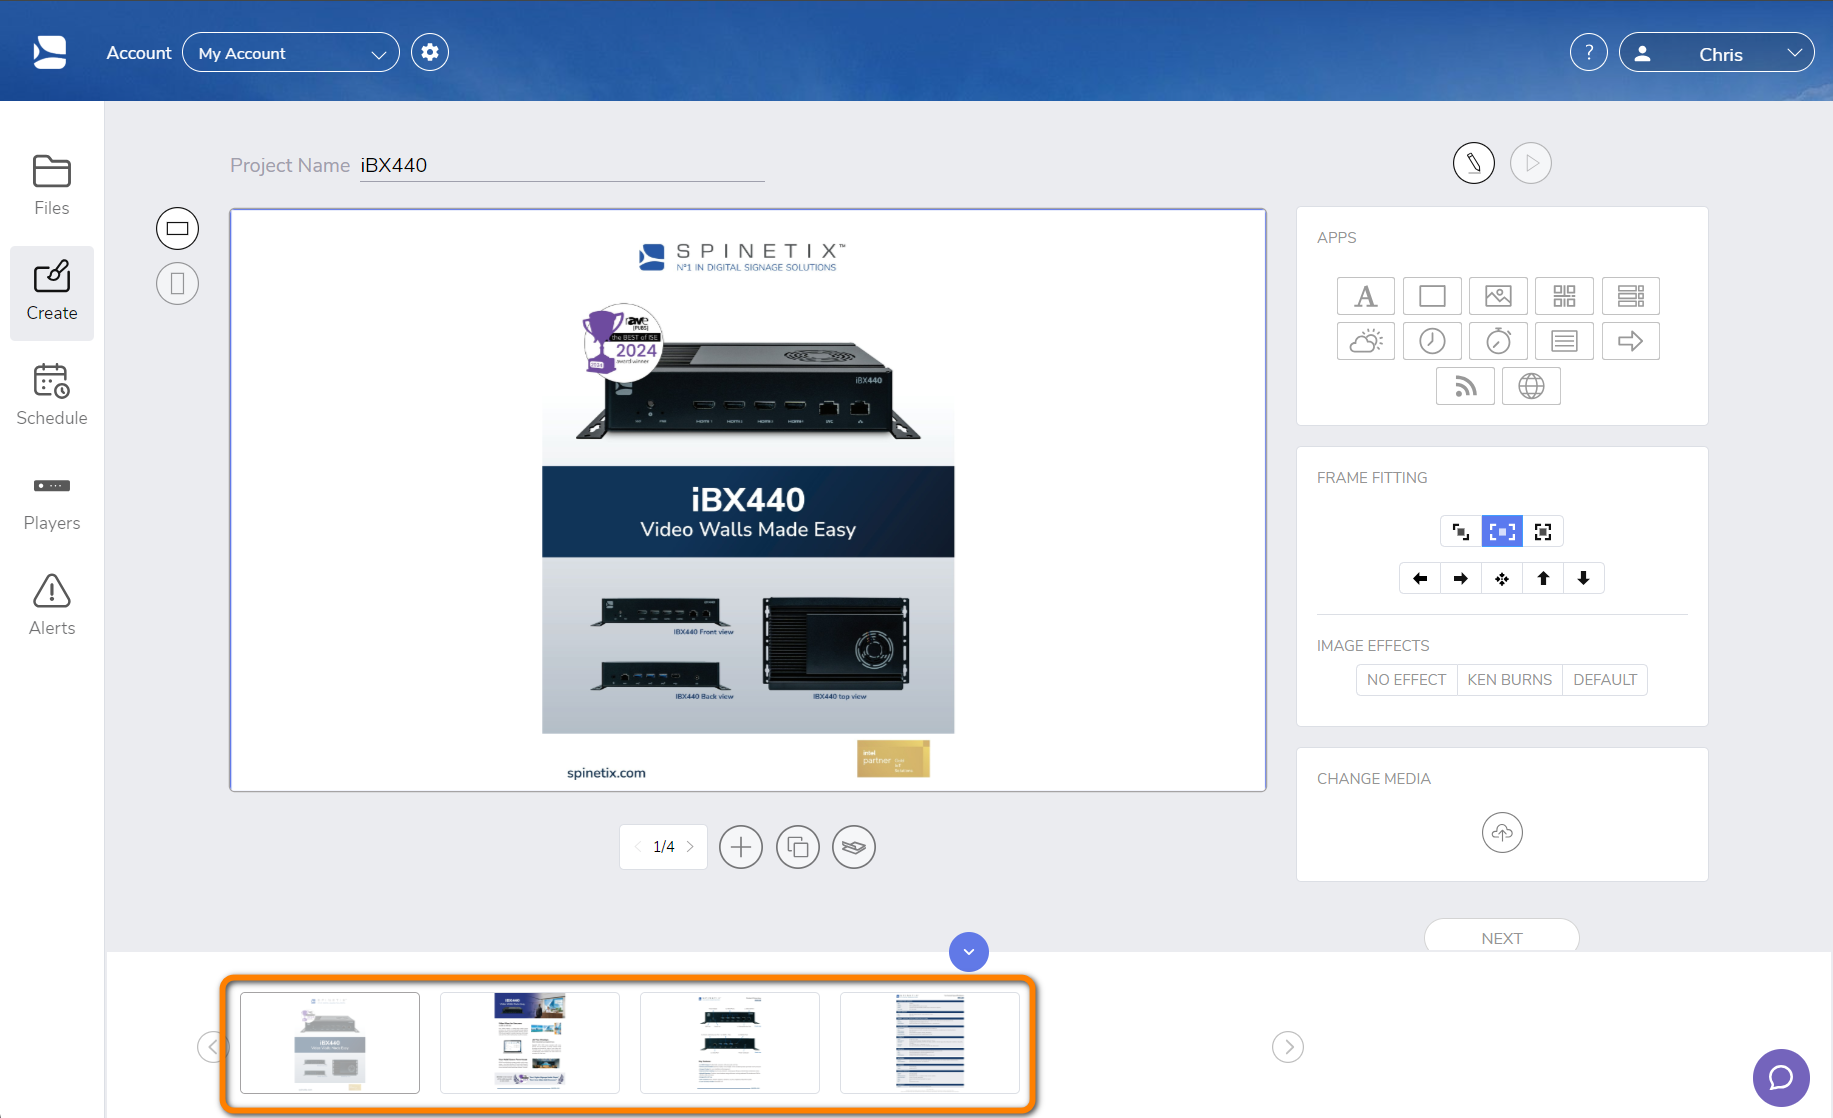Align frame content right
The height and width of the screenshot is (1118, 1833).
[1461, 578]
